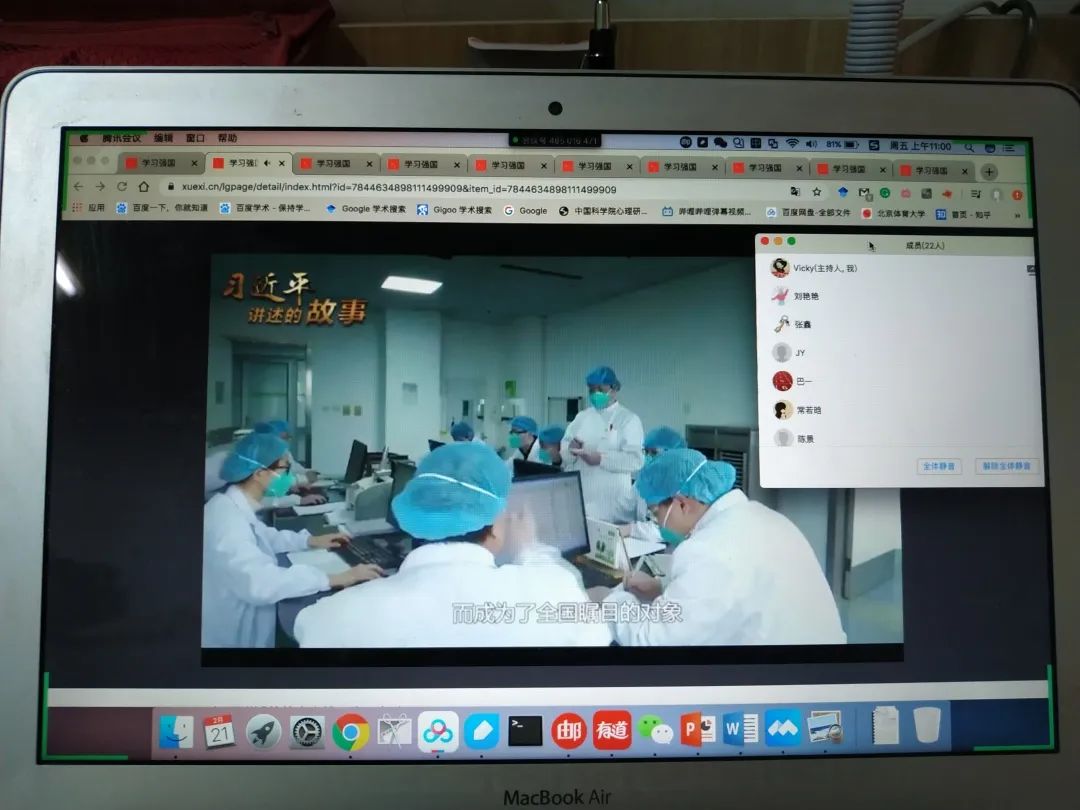Click the clock showing 周五 上午11:00
Viewport: 1080px width, 810px height.
[920, 146]
